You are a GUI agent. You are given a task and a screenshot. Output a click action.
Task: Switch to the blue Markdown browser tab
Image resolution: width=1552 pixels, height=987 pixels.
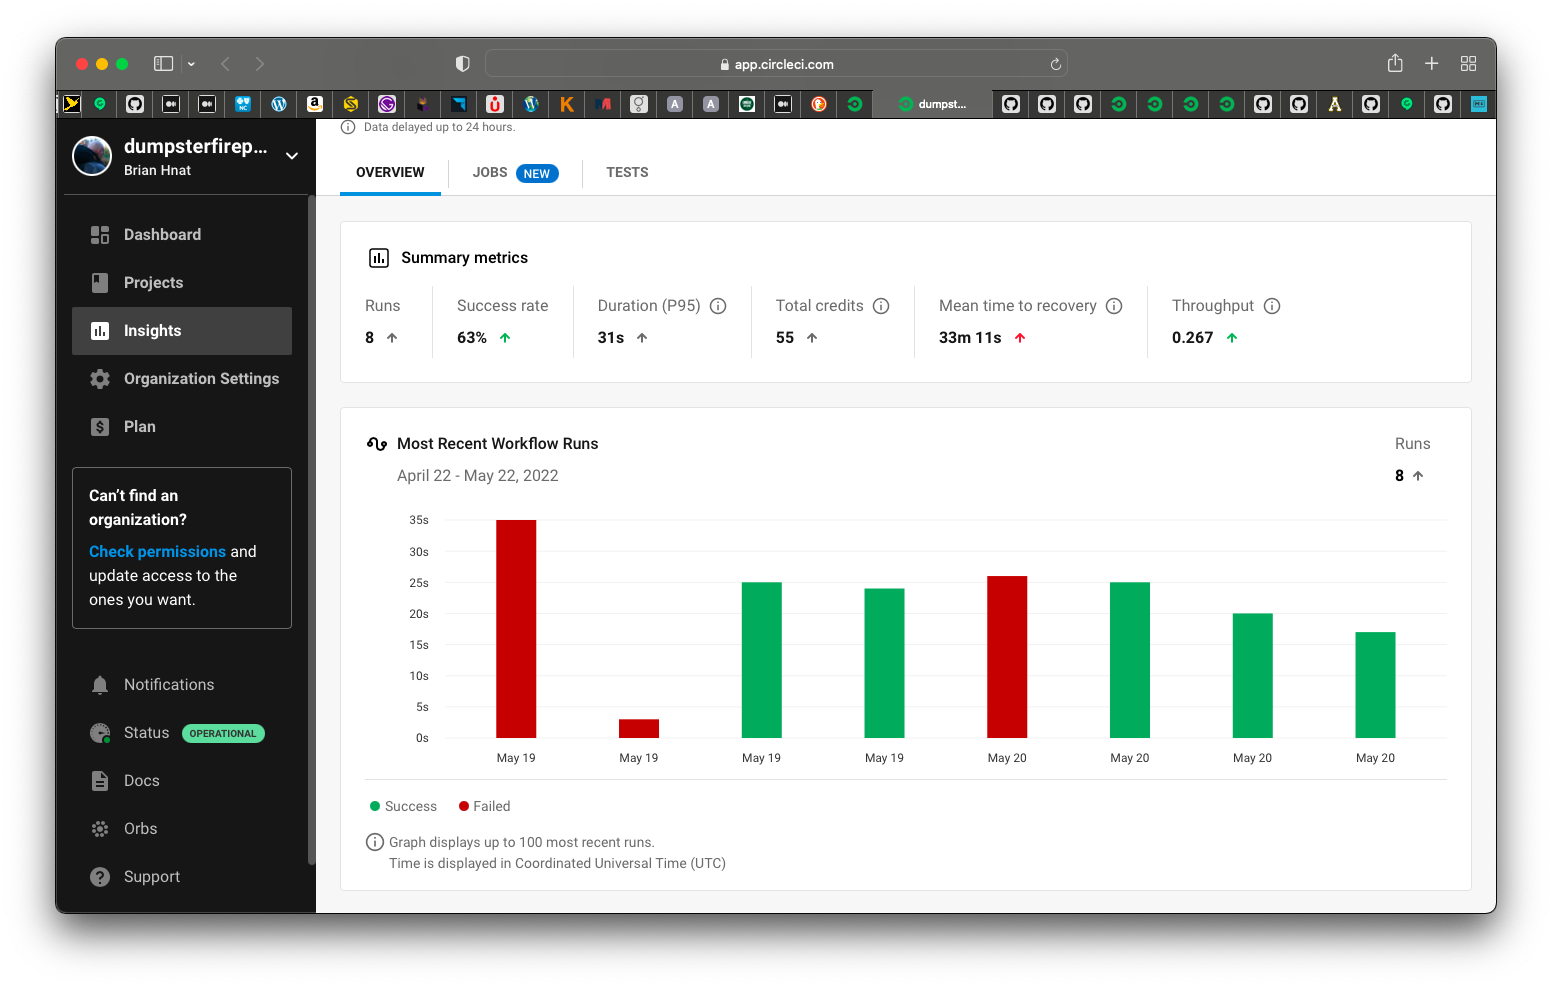[1478, 104]
